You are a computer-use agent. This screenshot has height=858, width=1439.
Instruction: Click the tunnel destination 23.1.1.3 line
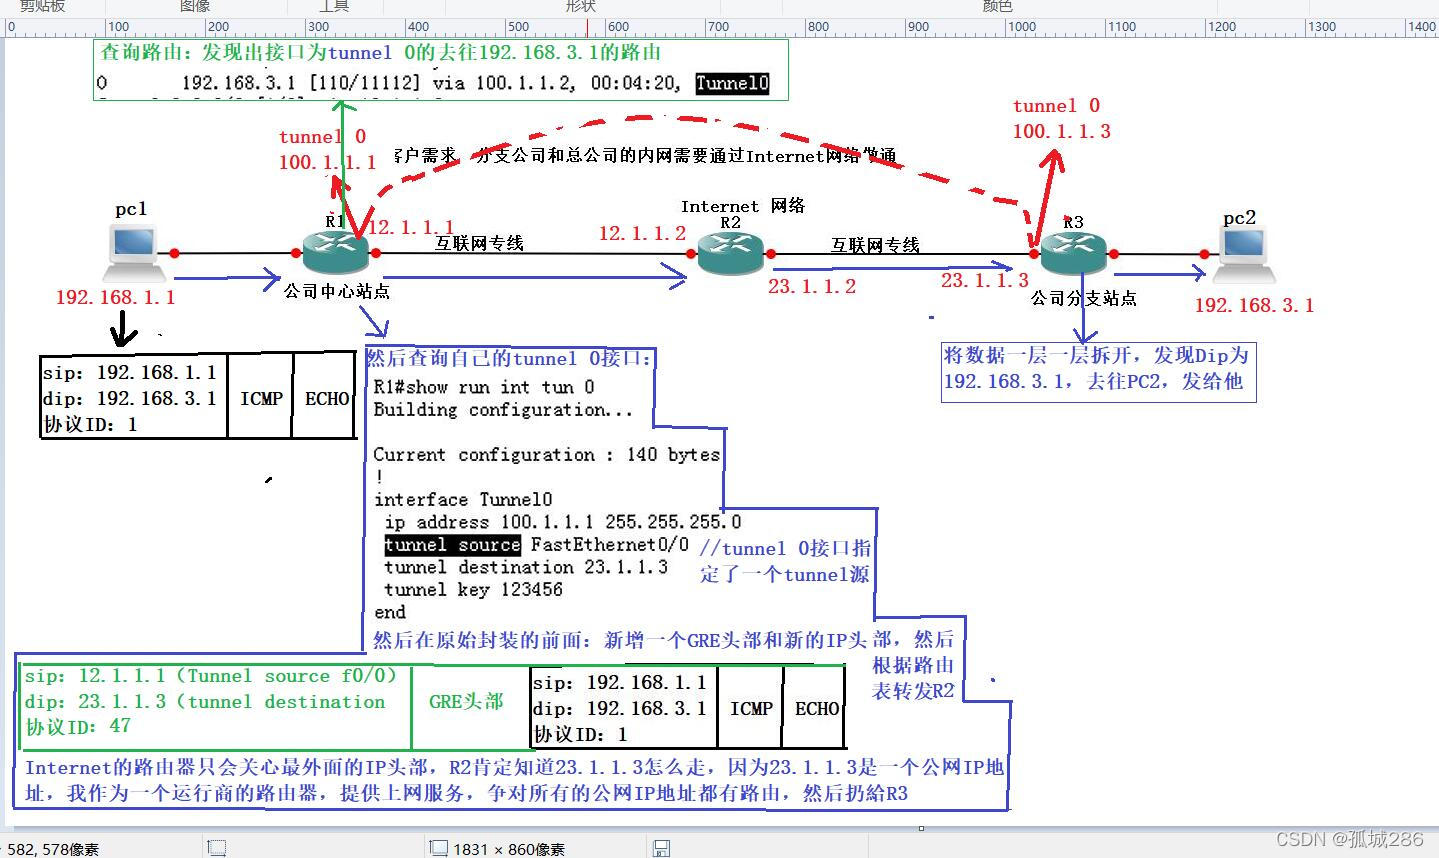(x=526, y=567)
